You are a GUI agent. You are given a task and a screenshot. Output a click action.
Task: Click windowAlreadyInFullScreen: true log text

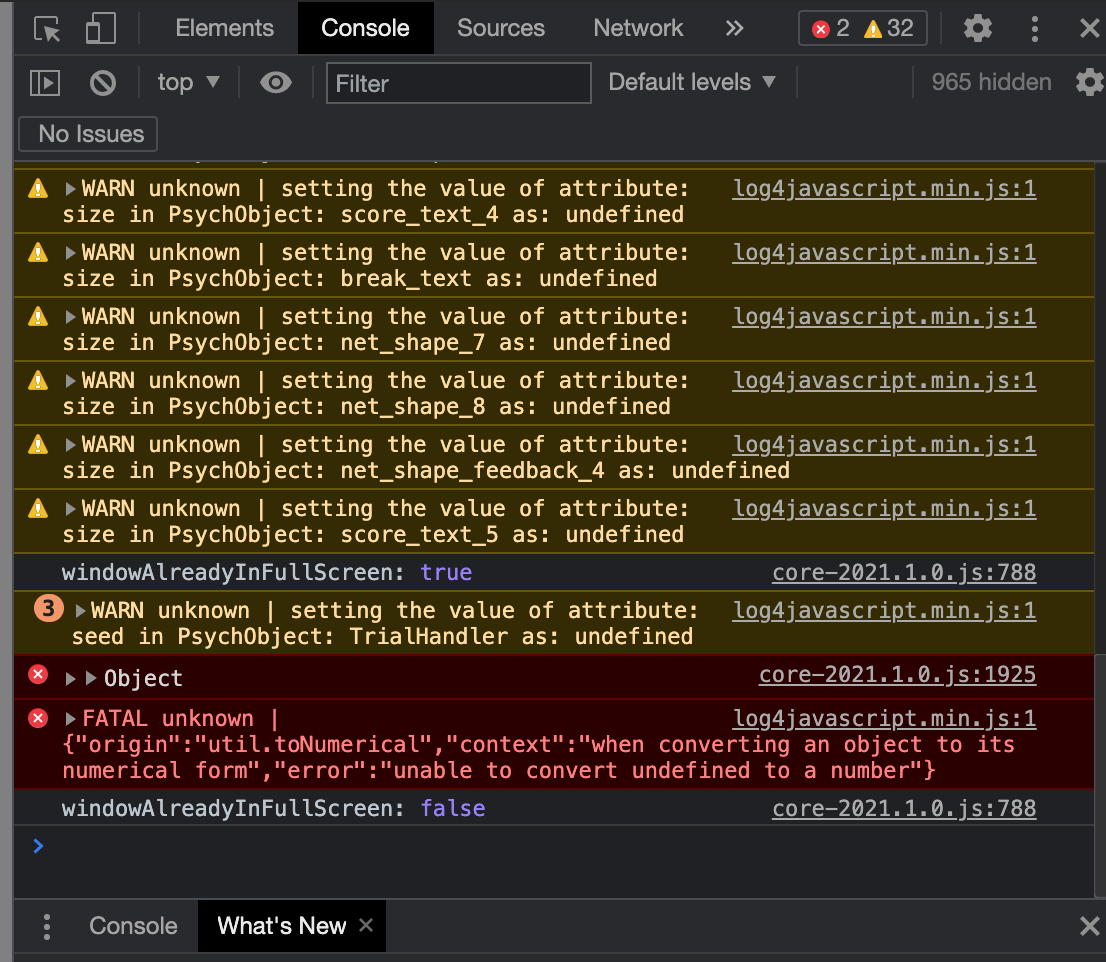[x=267, y=573]
